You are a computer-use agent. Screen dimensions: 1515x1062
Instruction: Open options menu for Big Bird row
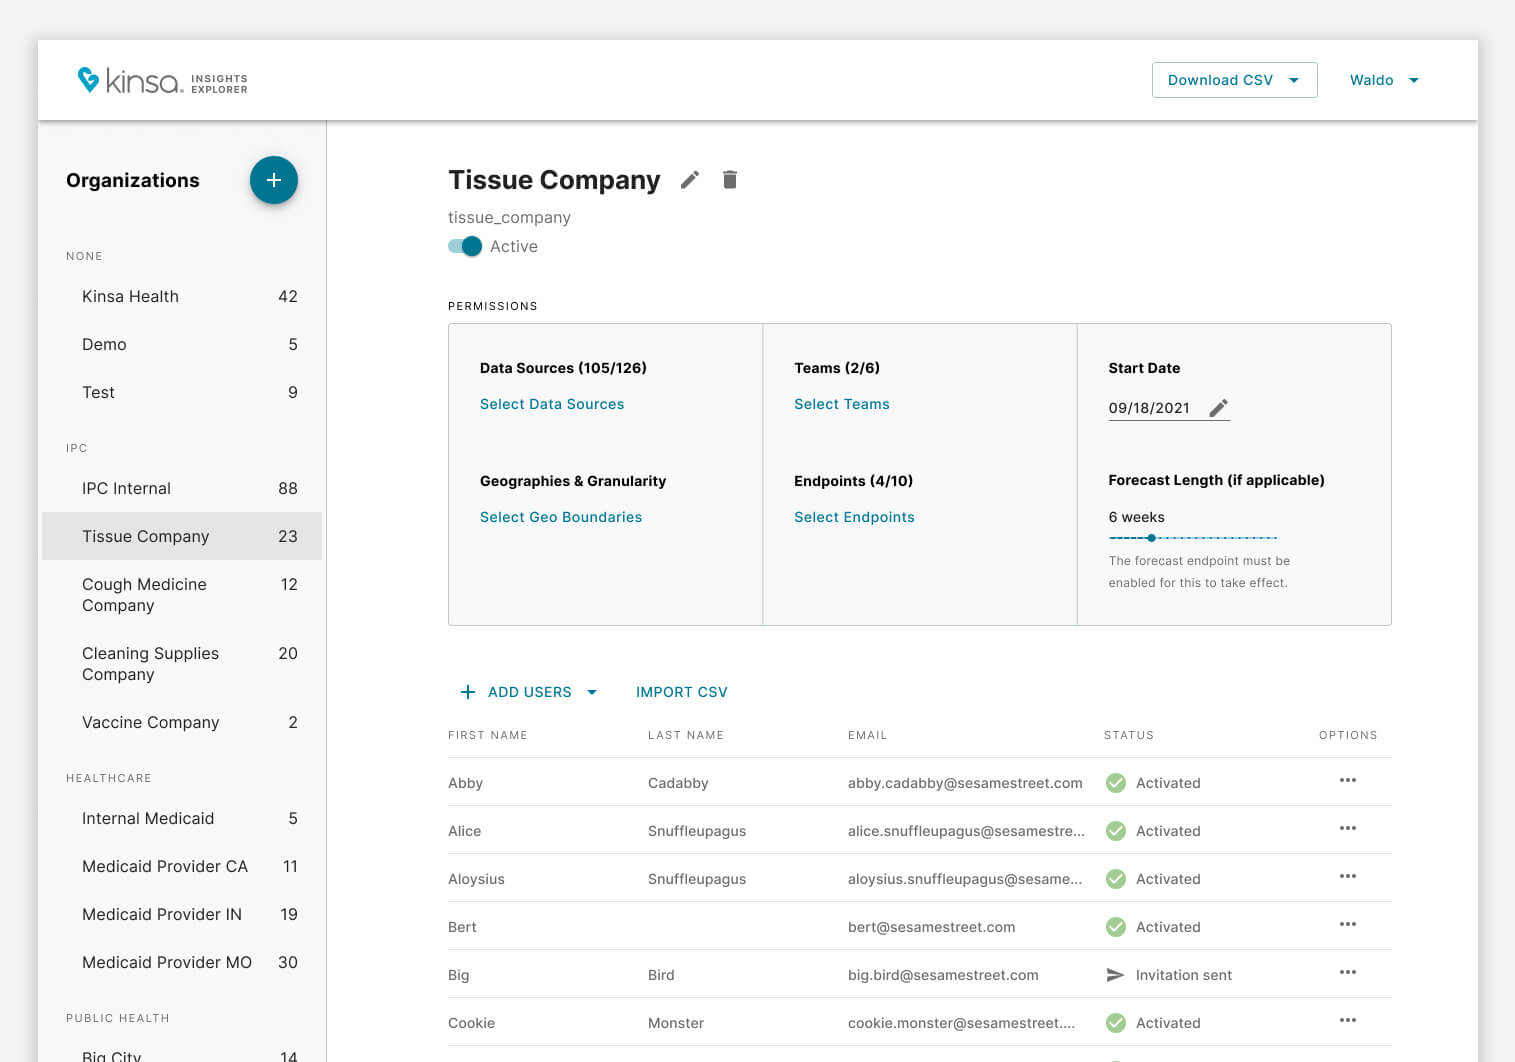coord(1347,972)
